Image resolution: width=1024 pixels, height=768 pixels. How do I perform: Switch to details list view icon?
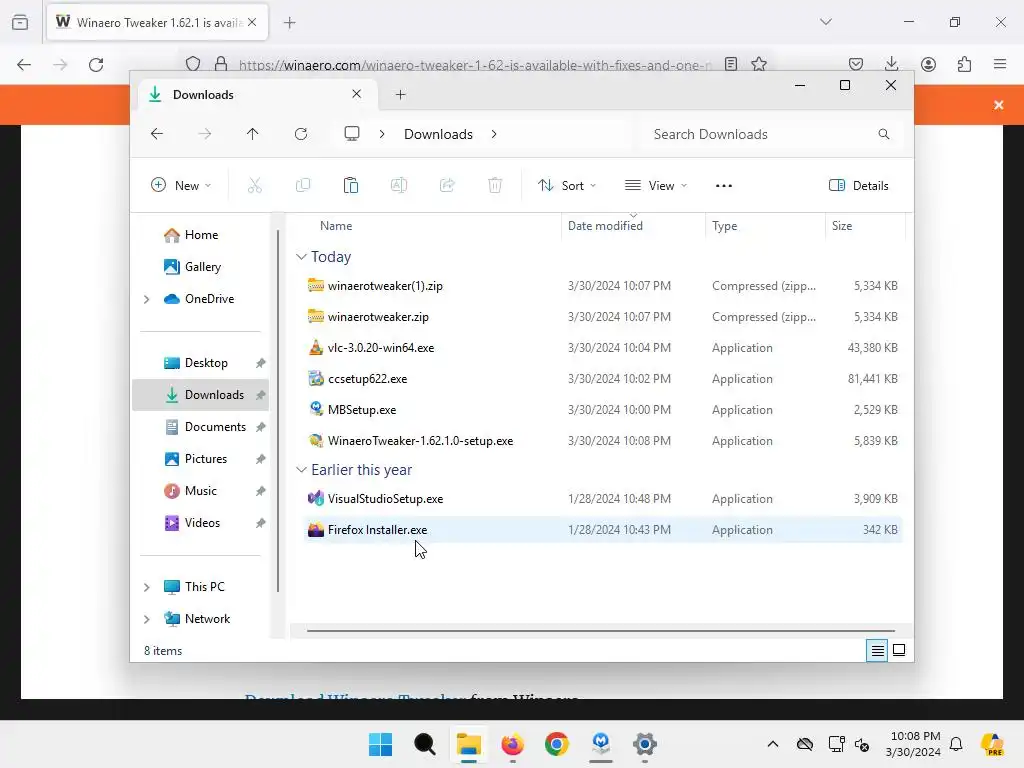[x=877, y=650]
